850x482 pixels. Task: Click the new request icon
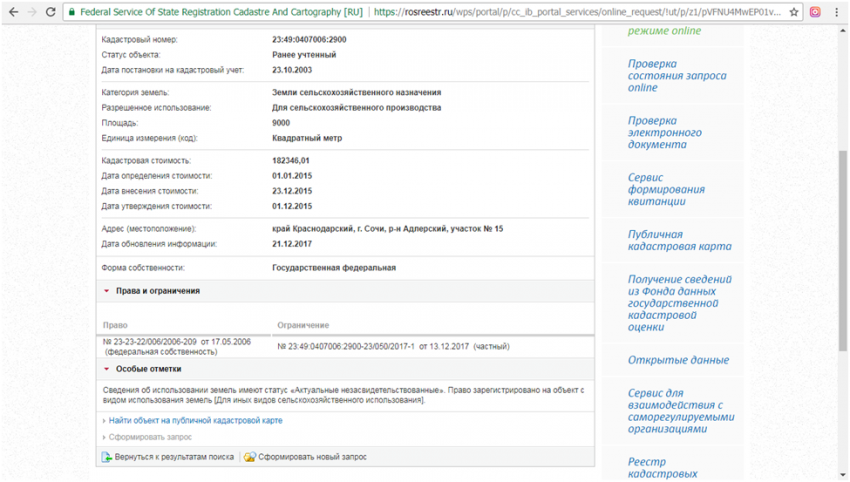pos(249,457)
